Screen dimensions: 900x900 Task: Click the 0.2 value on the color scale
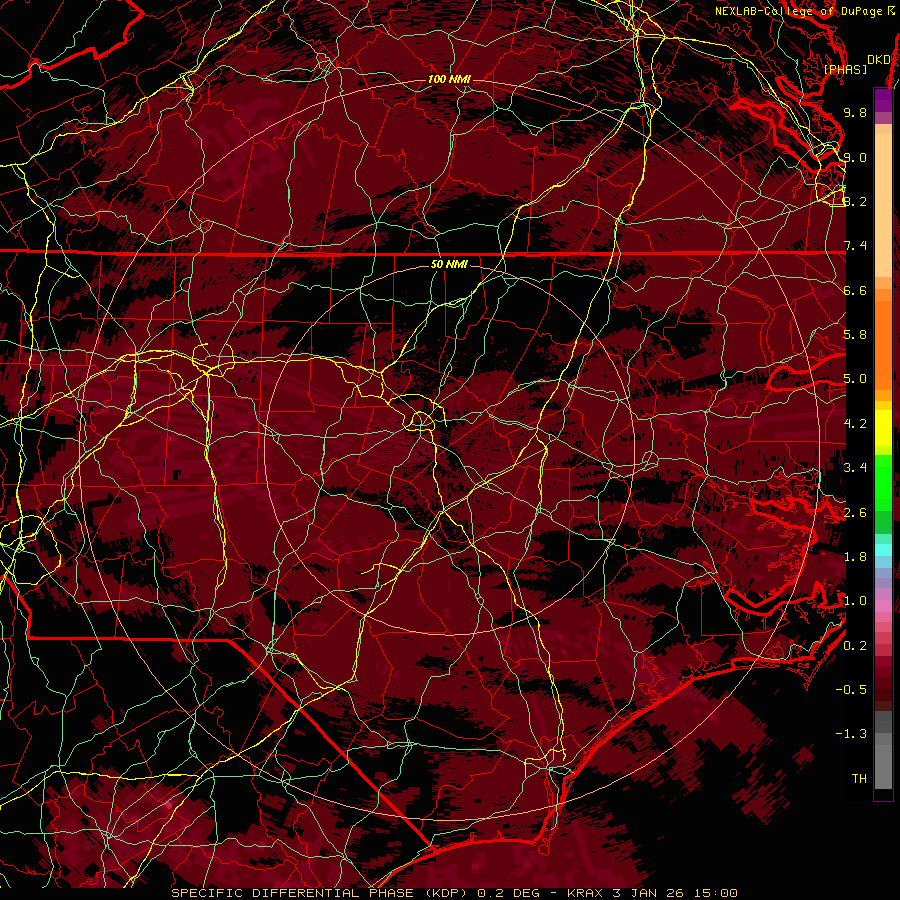(x=855, y=646)
